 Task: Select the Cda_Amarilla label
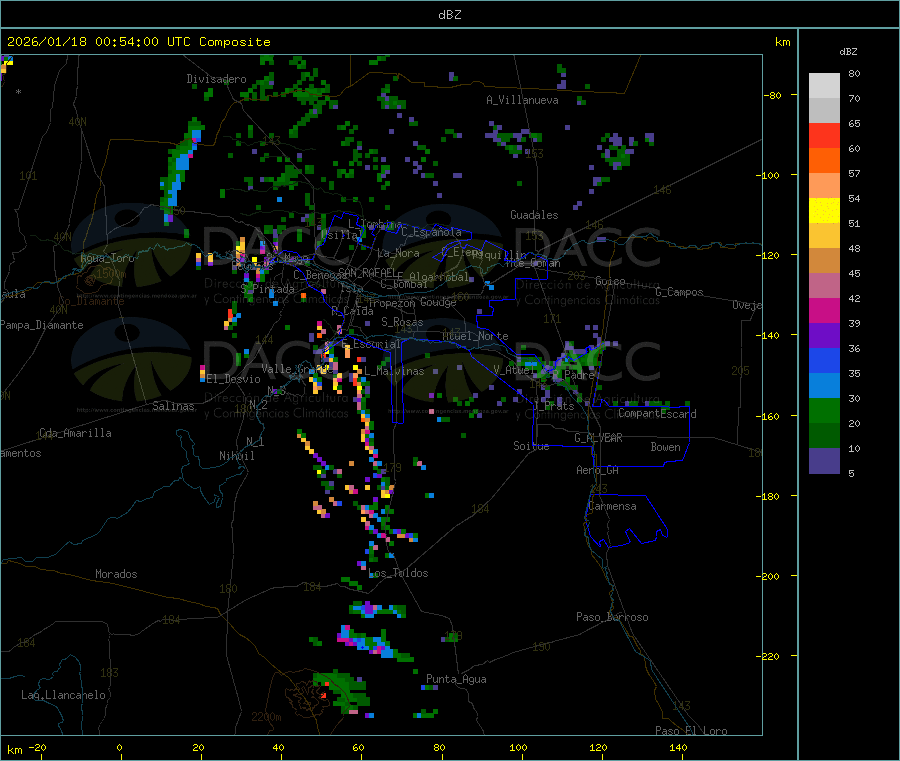click(75, 433)
